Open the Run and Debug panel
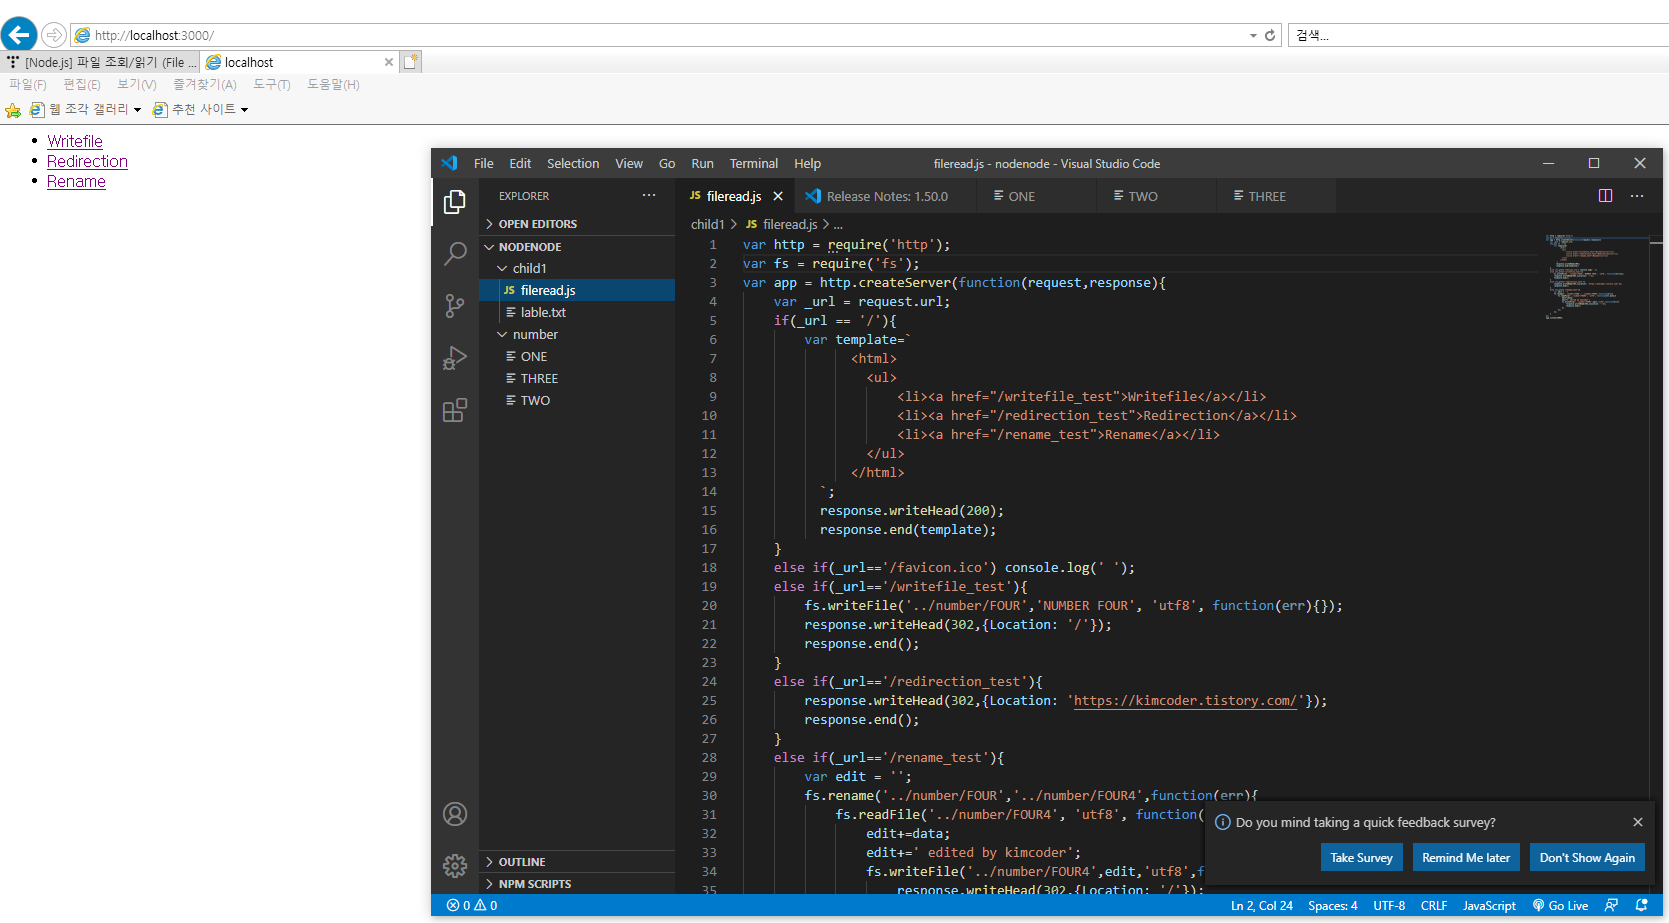Viewport: 1669px width, 923px height. point(455,358)
